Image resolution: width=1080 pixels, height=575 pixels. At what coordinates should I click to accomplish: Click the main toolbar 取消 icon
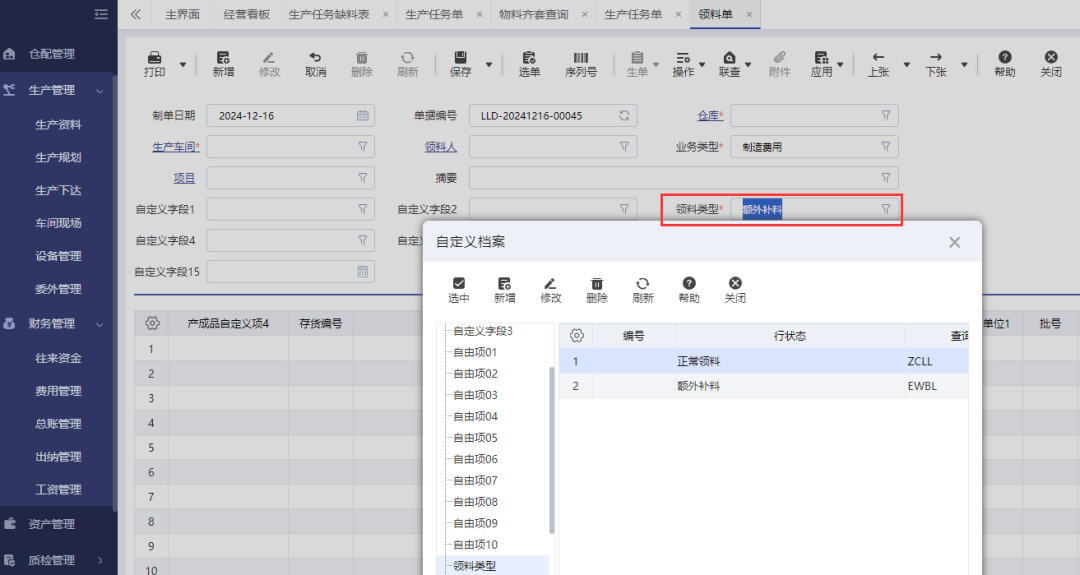[x=315, y=57]
